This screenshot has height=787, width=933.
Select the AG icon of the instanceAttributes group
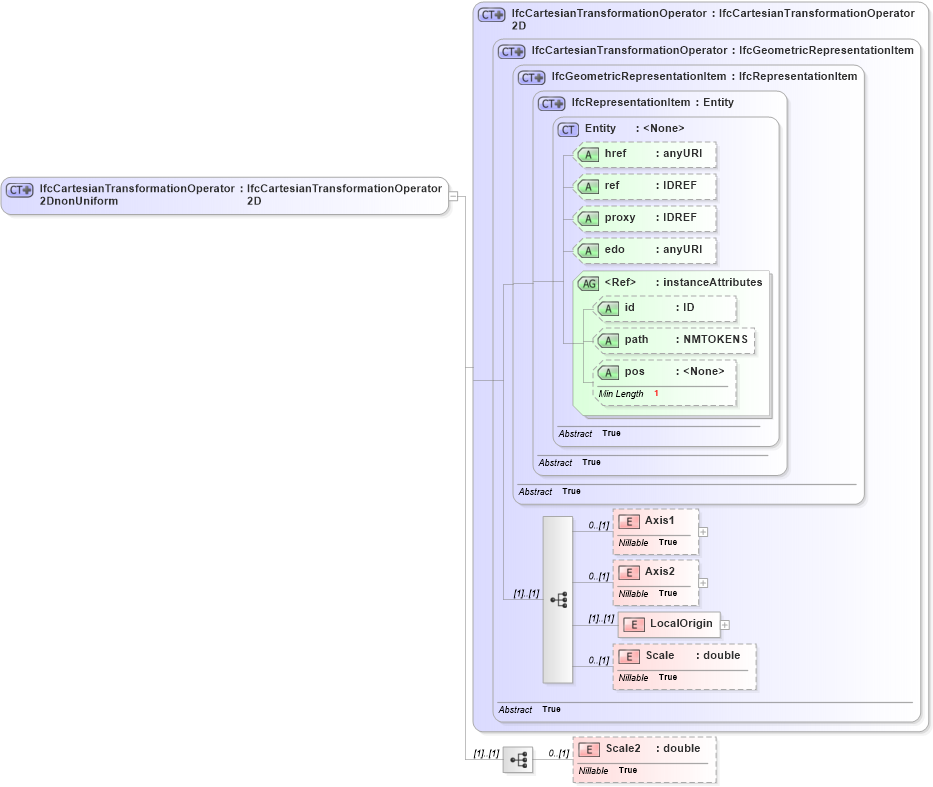pos(589,283)
